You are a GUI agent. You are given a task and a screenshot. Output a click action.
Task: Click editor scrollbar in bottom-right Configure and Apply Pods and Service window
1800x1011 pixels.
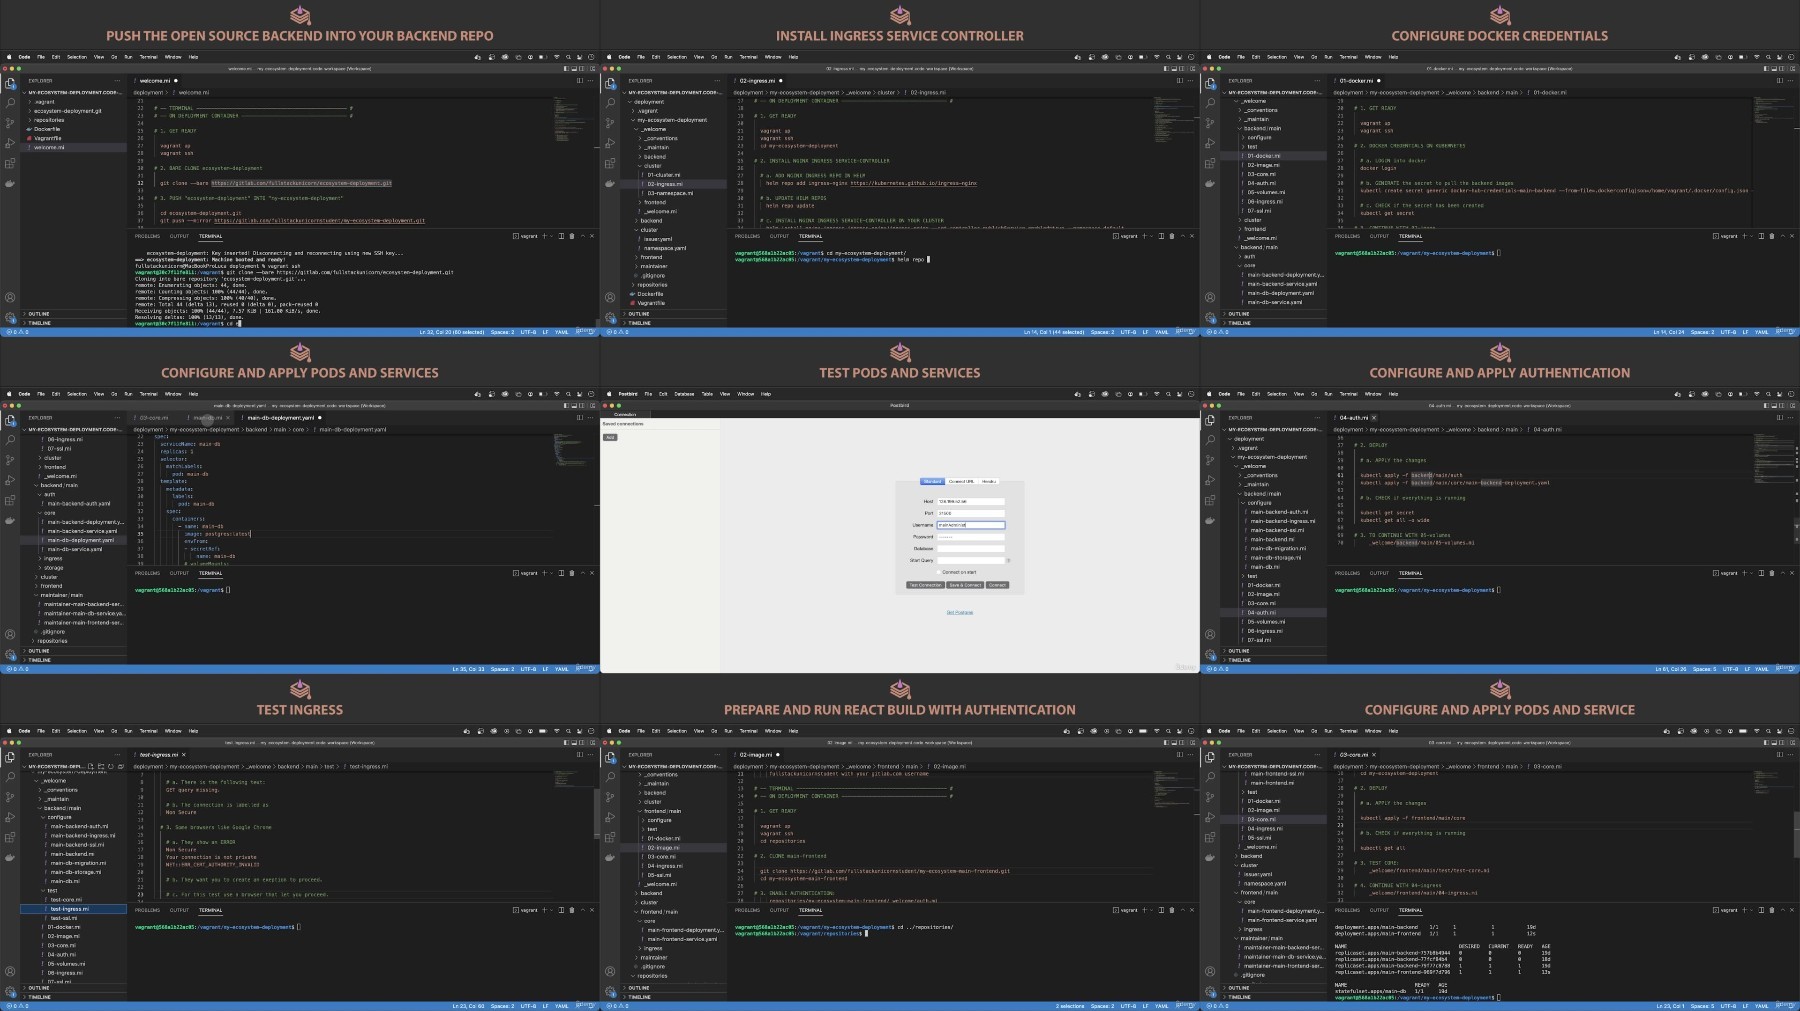pyautogui.click(x=1797, y=834)
